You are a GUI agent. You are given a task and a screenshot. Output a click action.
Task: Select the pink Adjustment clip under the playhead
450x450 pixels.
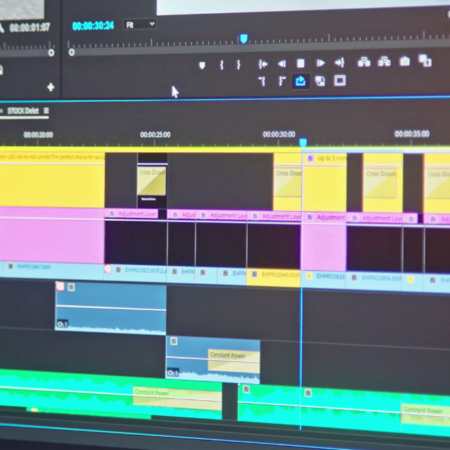[323, 243]
